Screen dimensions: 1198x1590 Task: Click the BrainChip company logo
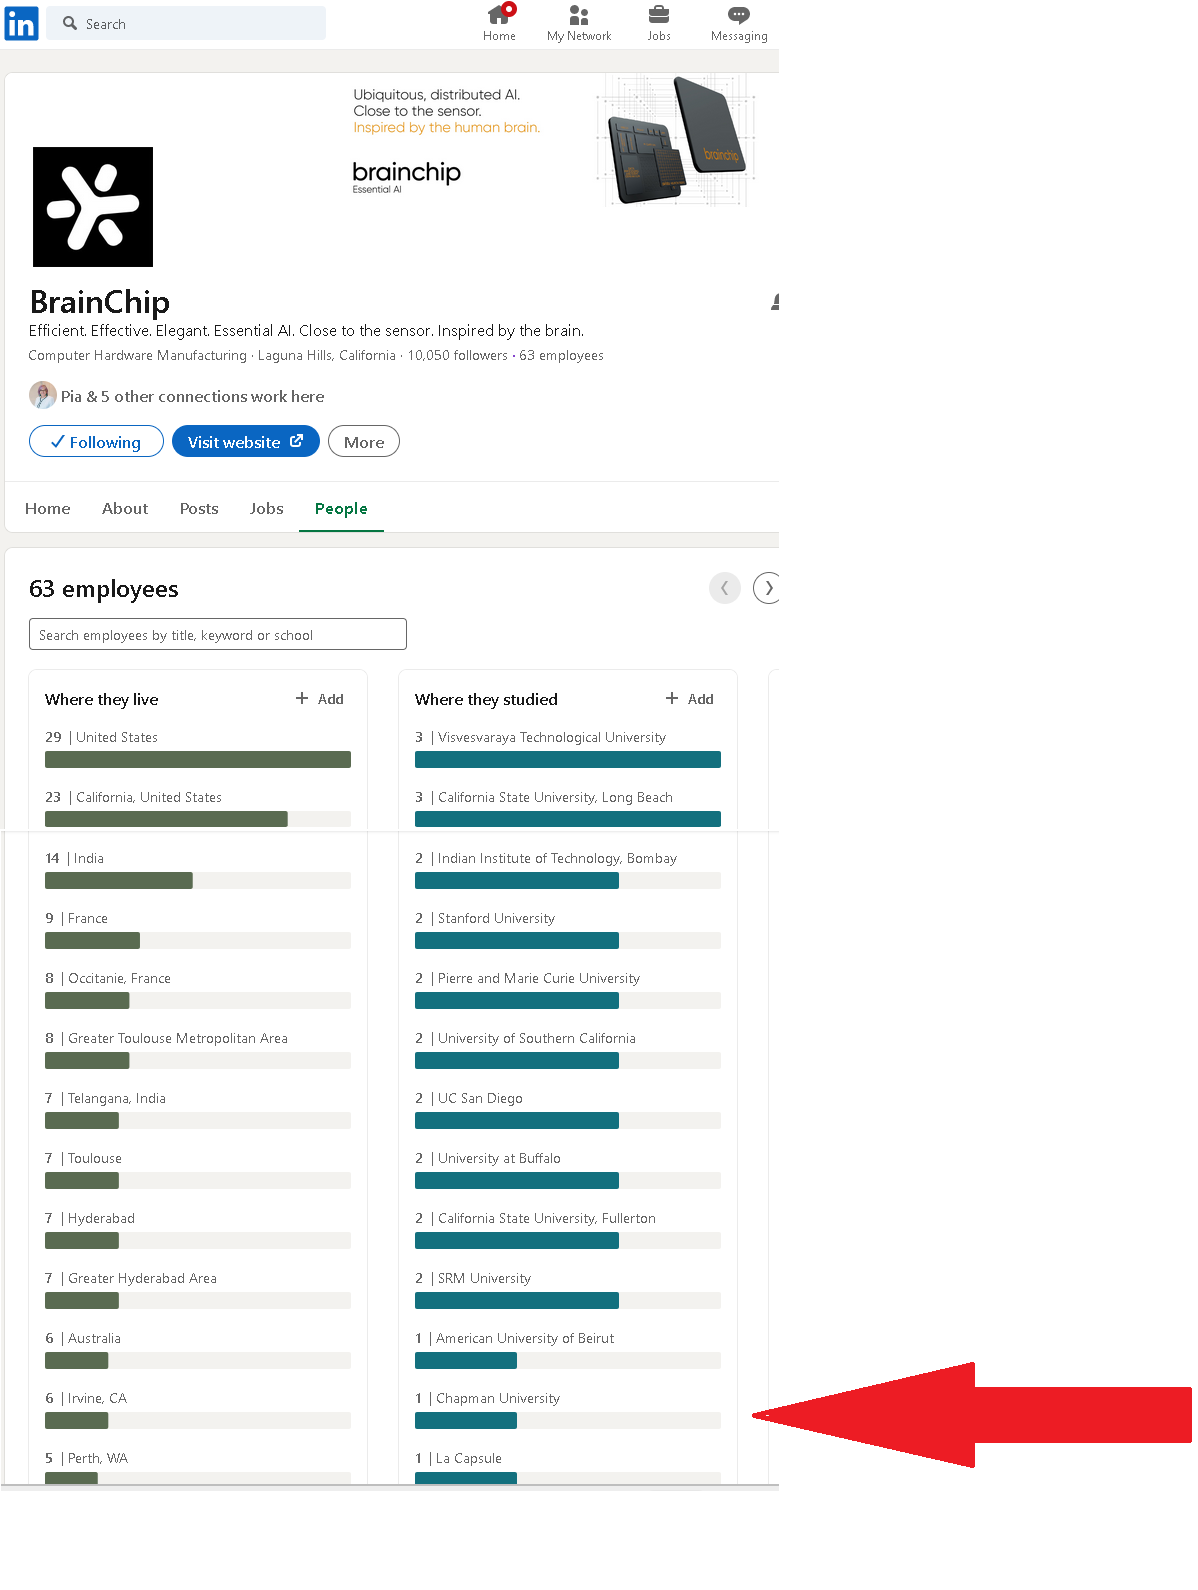pos(93,207)
